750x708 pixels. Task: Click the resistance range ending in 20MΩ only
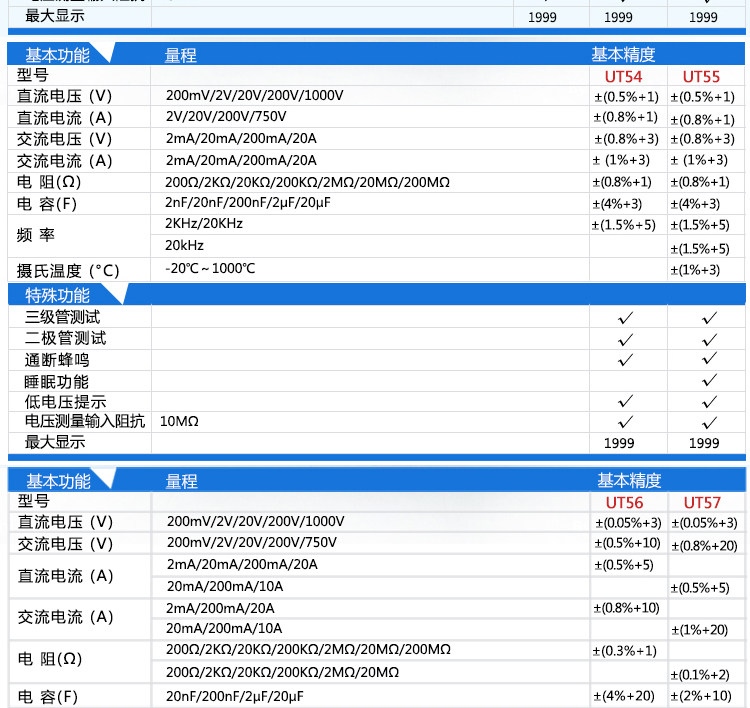point(282,672)
